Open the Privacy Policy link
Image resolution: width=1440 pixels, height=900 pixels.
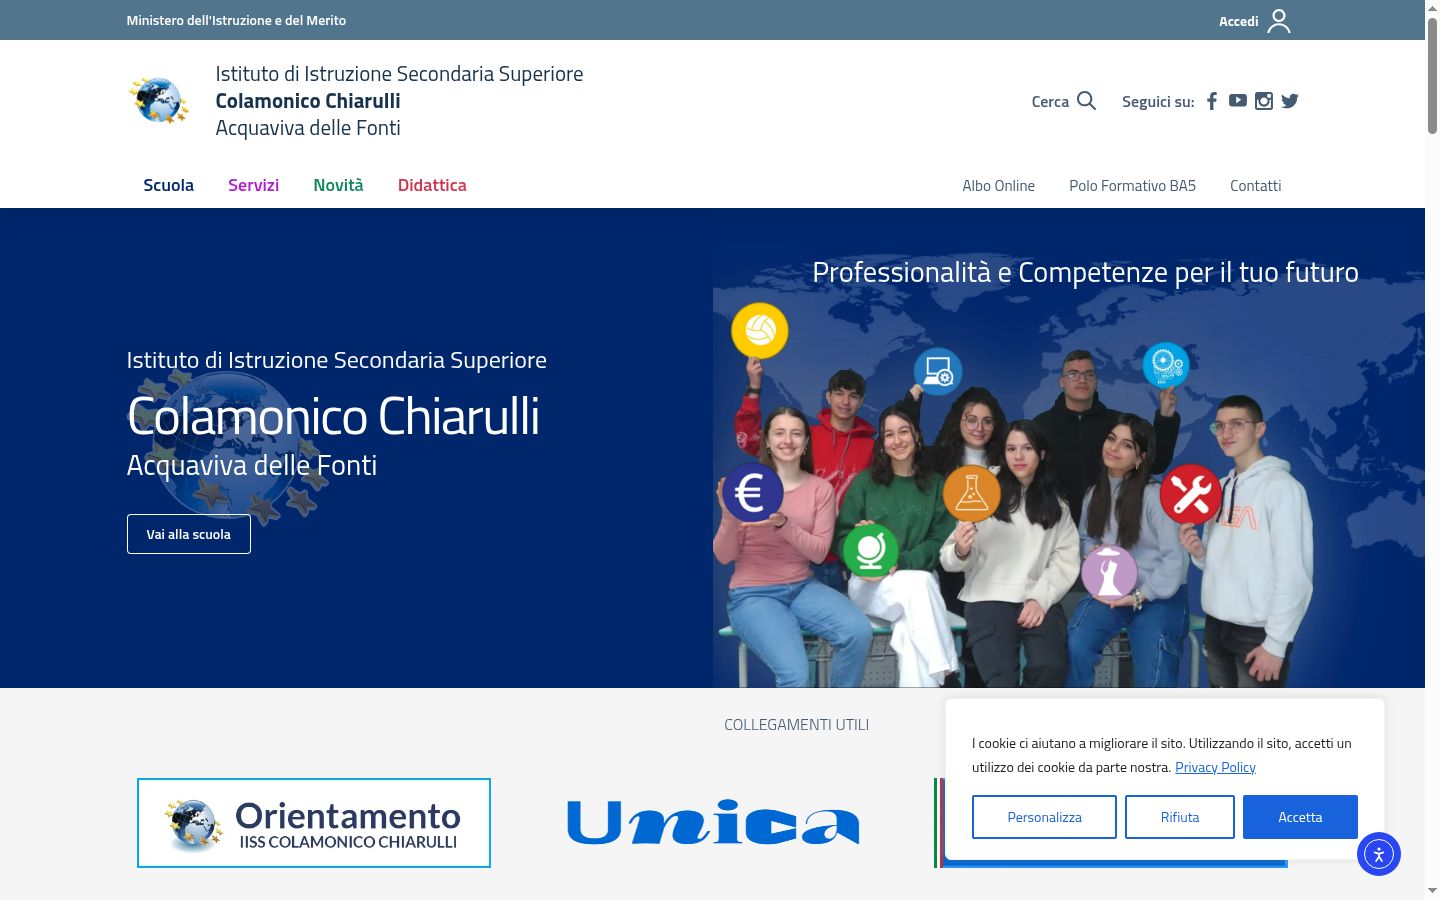point(1215,767)
